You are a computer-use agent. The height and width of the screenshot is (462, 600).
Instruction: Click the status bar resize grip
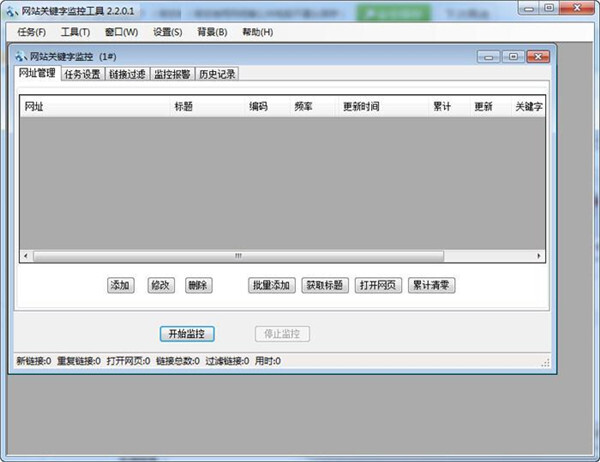546,362
